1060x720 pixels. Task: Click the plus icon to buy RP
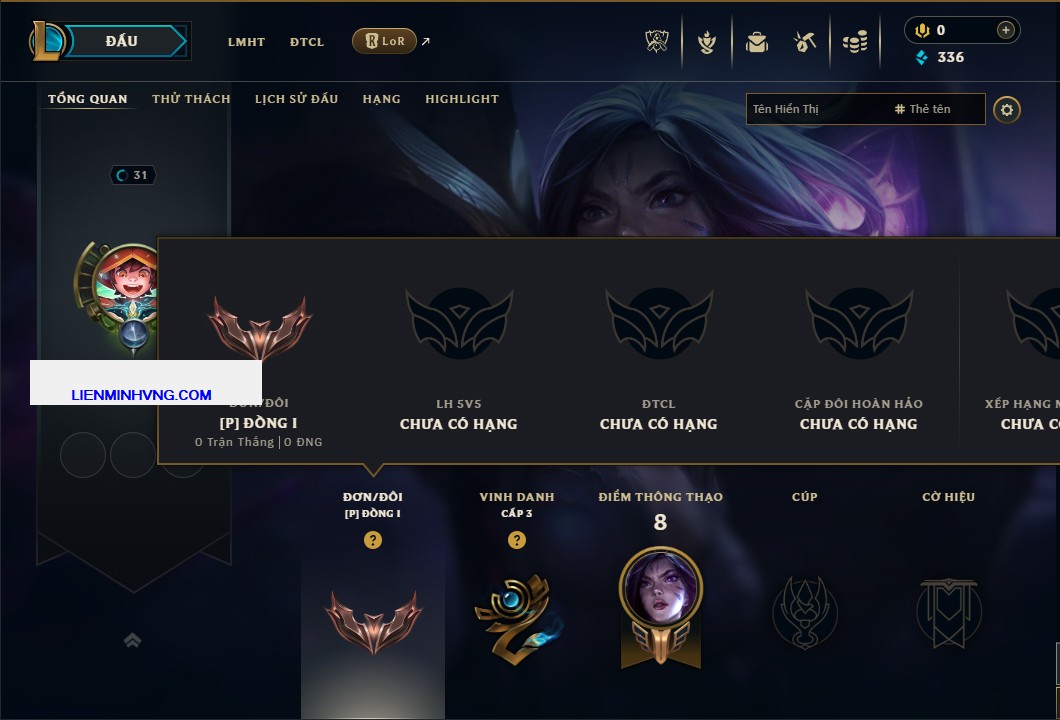point(1006,30)
